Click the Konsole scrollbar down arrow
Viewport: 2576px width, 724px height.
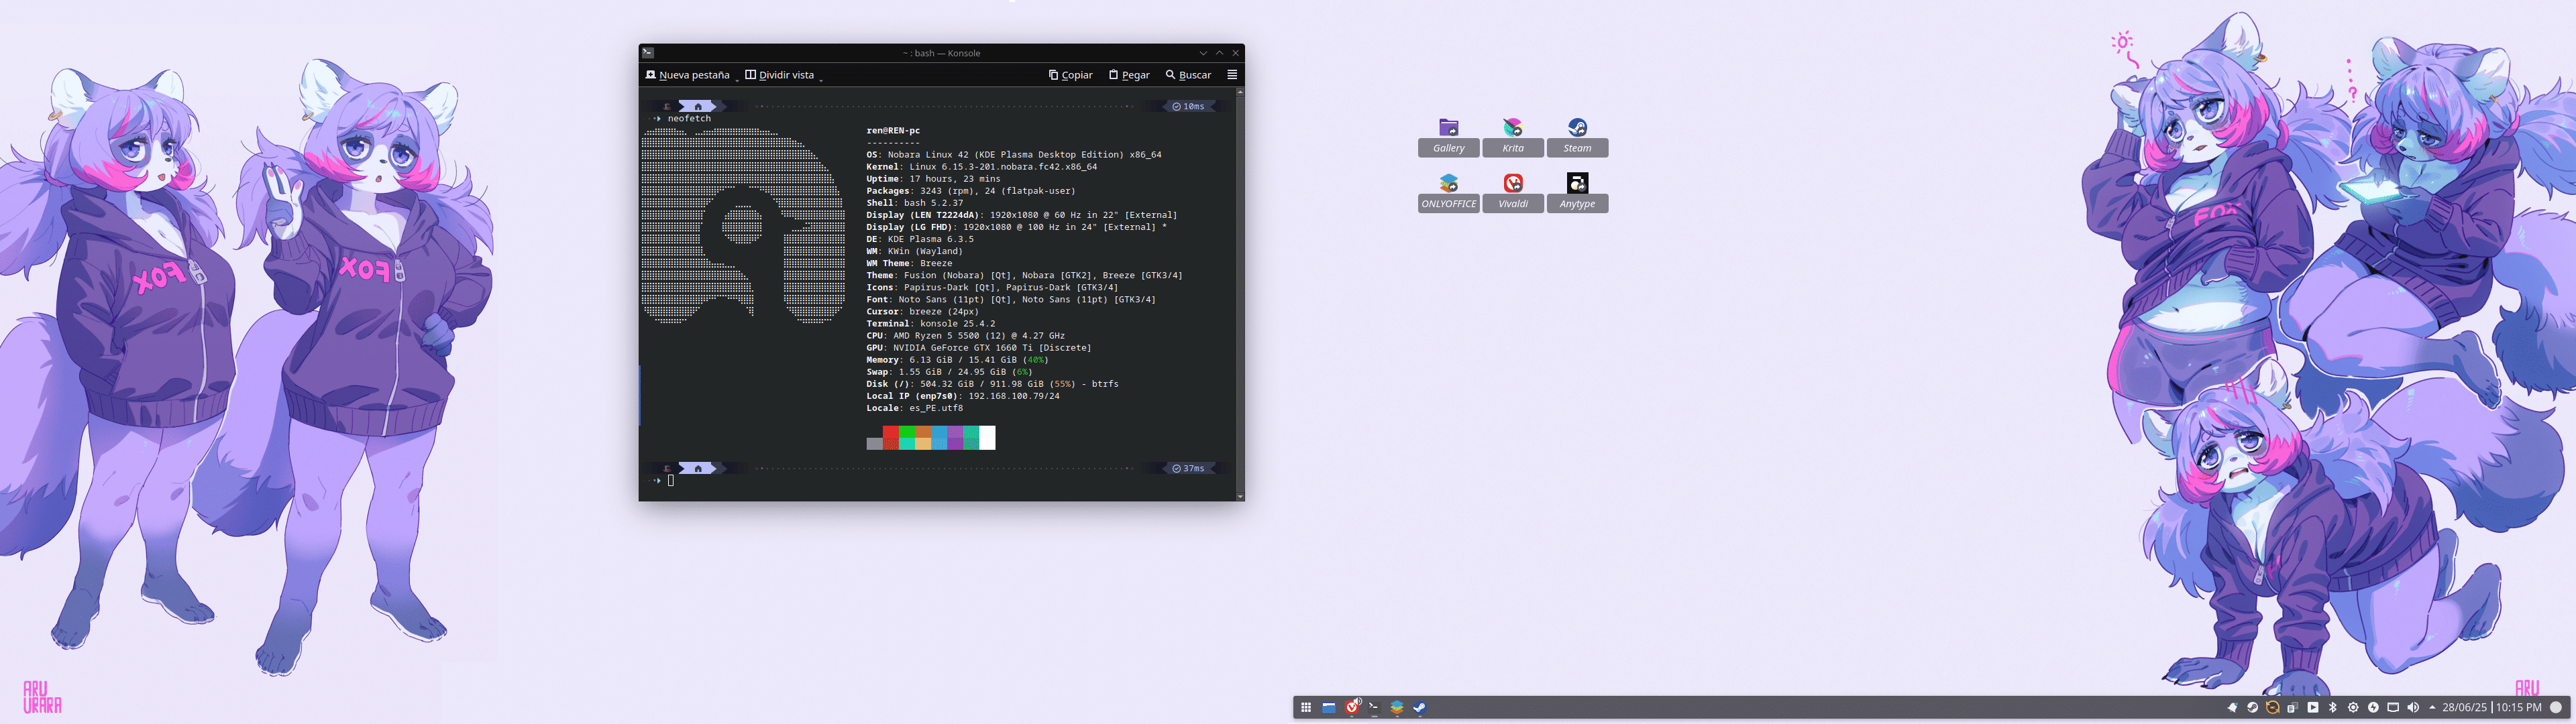(x=1240, y=496)
